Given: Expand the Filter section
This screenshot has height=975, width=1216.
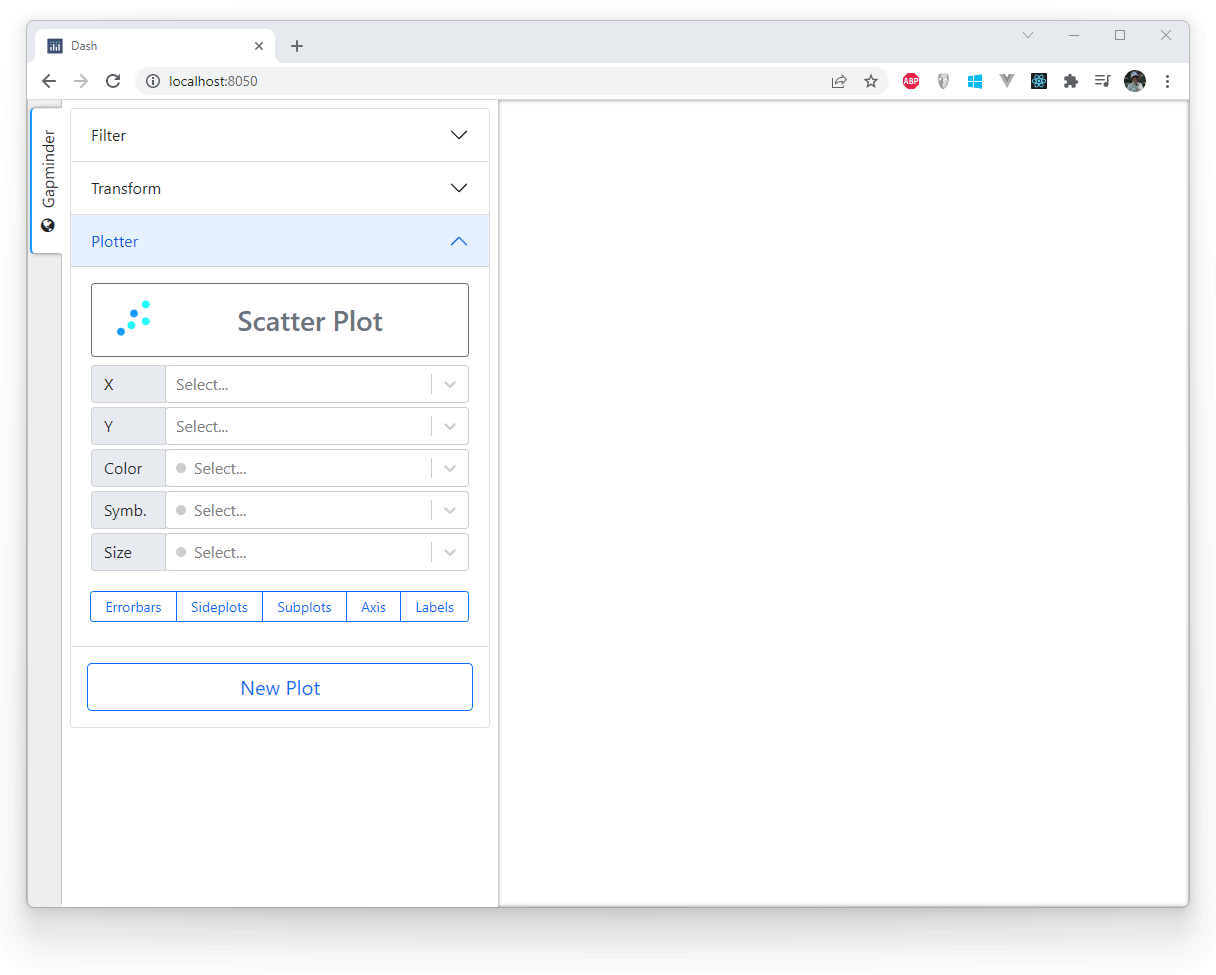Looking at the screenshot, I should click(x=280, y=135).
